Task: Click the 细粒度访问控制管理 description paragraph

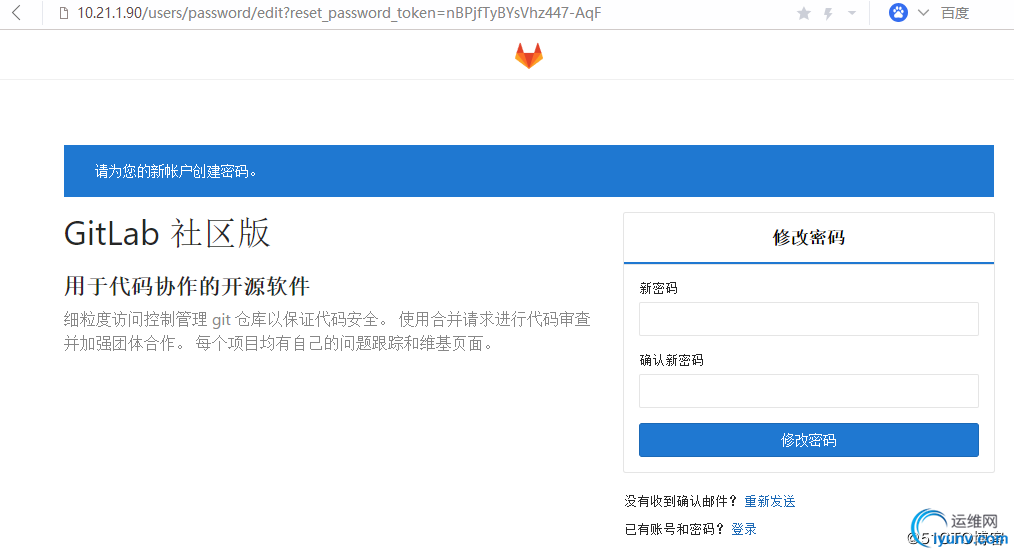Action: 327,331
